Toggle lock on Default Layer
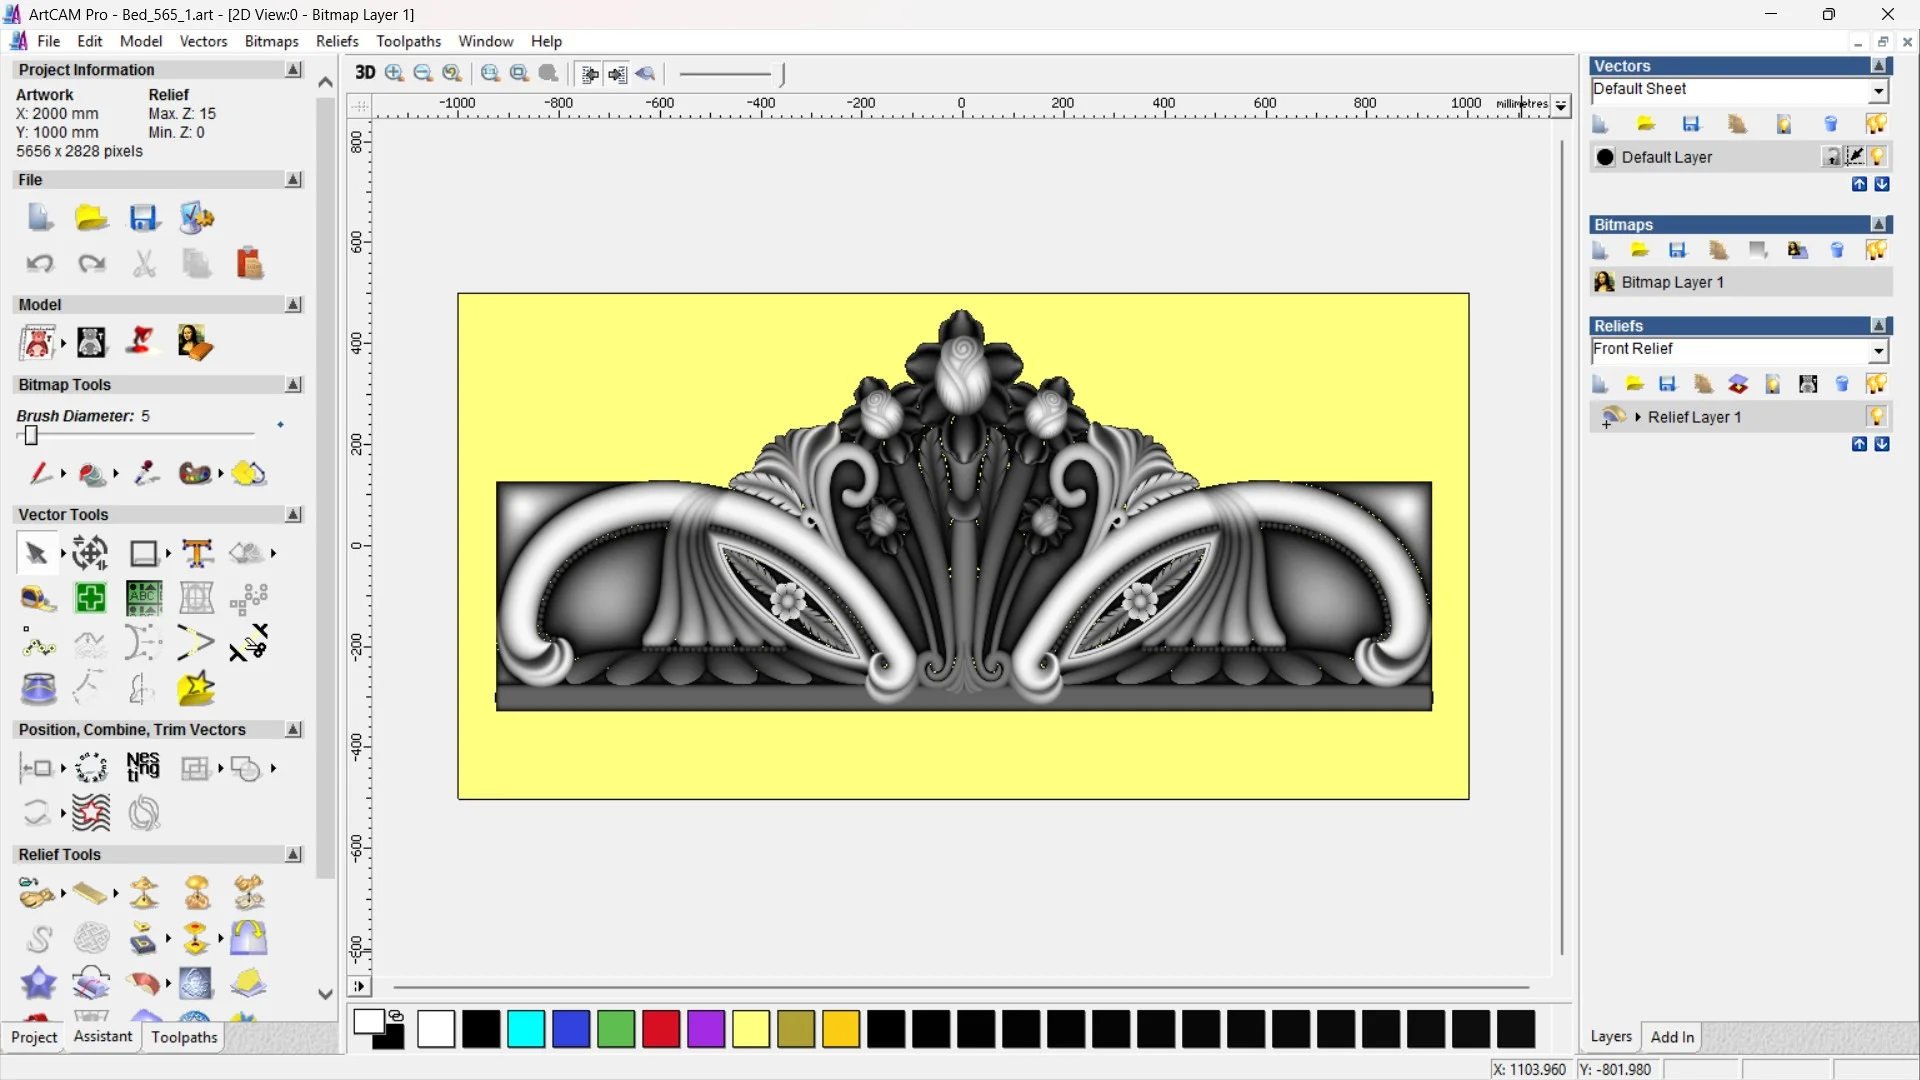 pos(1831,157)
